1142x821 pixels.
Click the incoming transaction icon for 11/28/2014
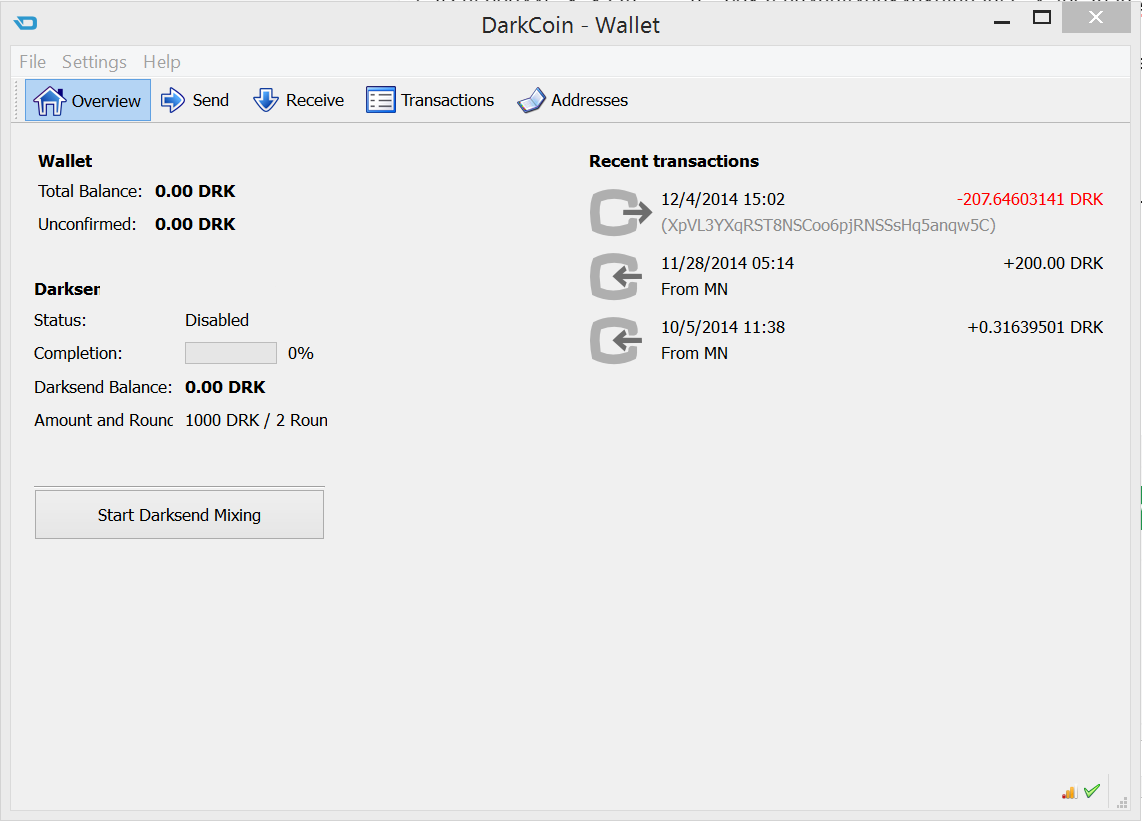[x=616, y=276]
